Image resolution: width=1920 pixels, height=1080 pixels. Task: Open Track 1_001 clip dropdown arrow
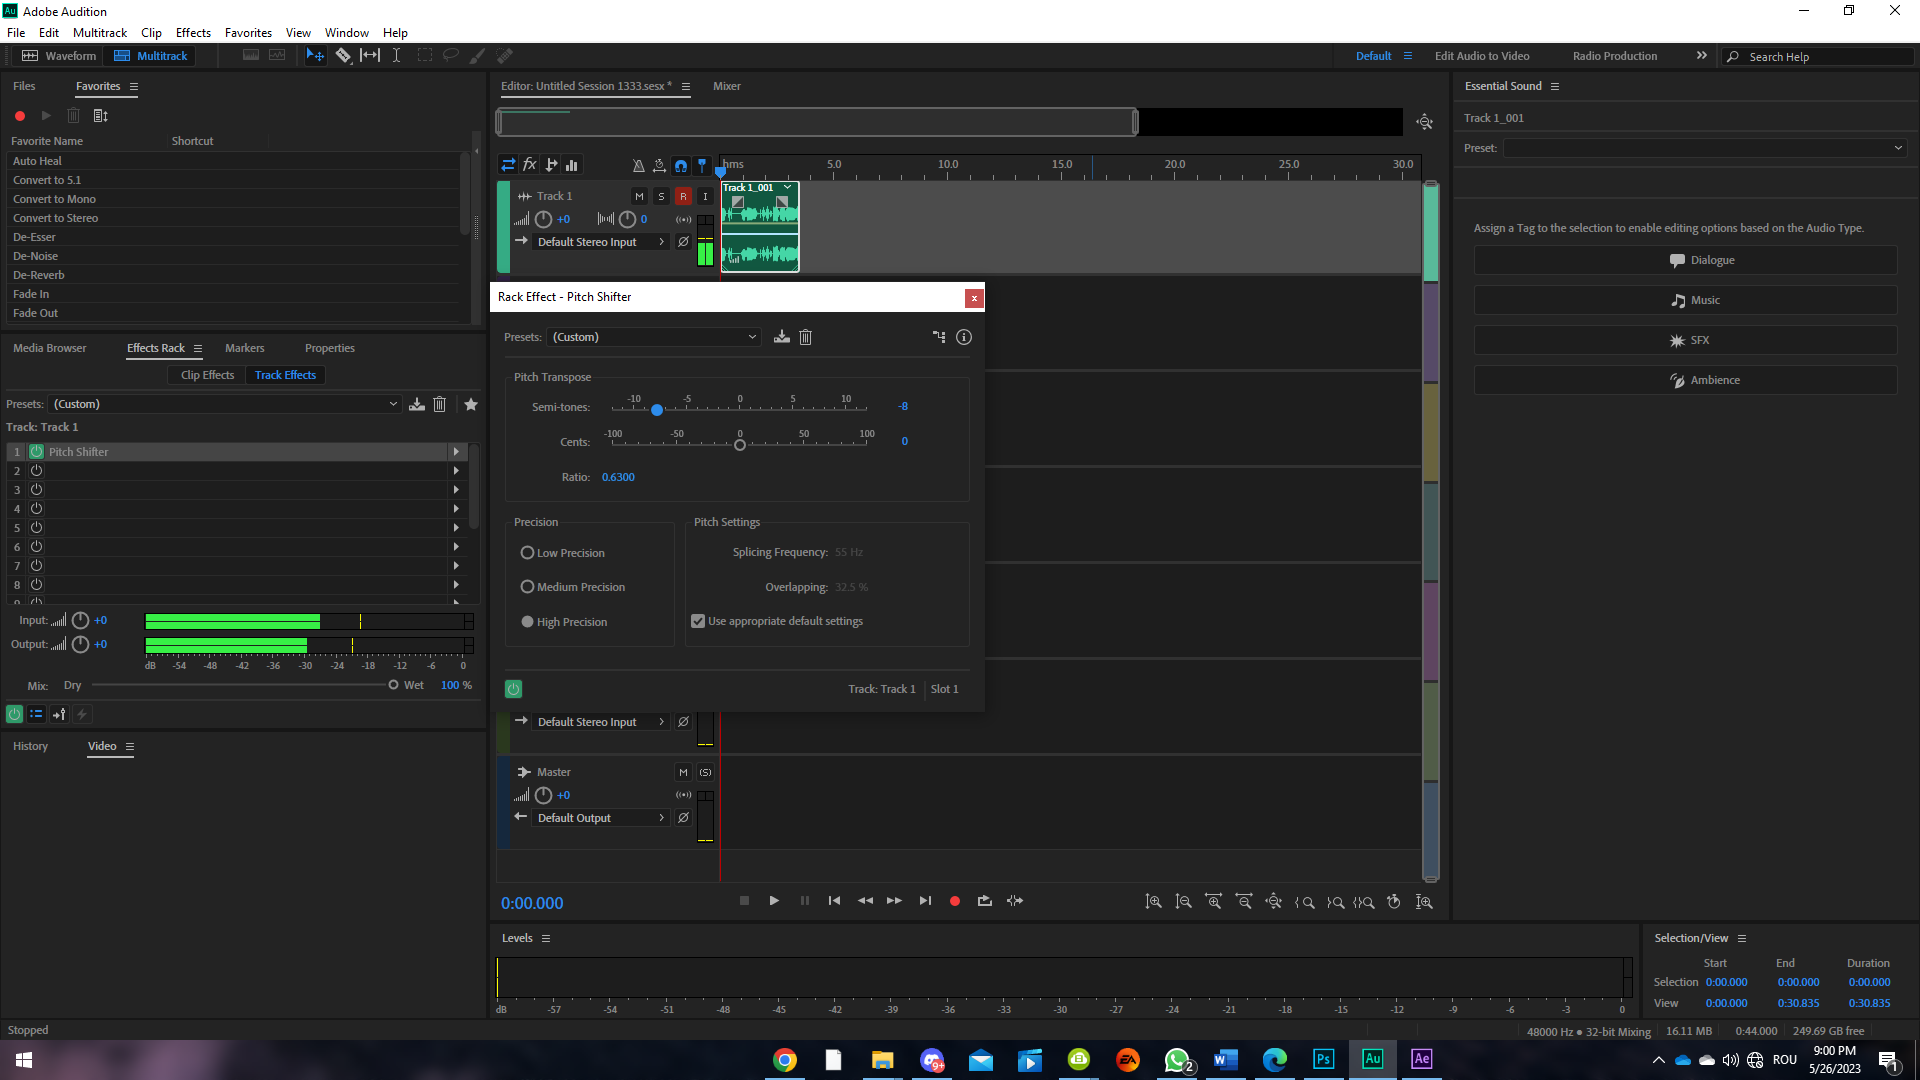788,187
